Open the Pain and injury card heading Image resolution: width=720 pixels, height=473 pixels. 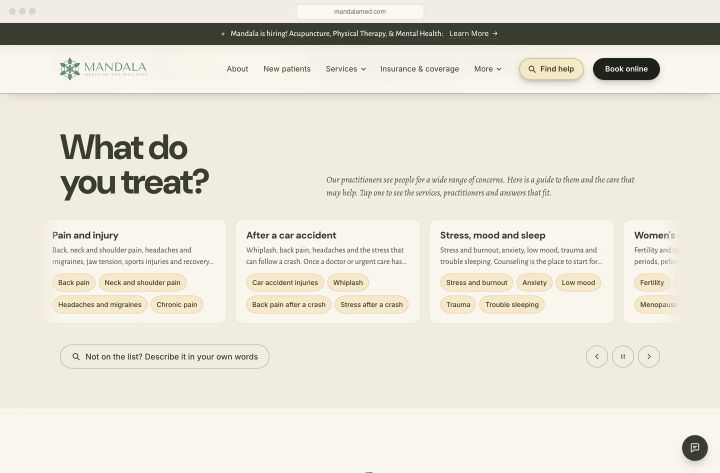(85, 235)
